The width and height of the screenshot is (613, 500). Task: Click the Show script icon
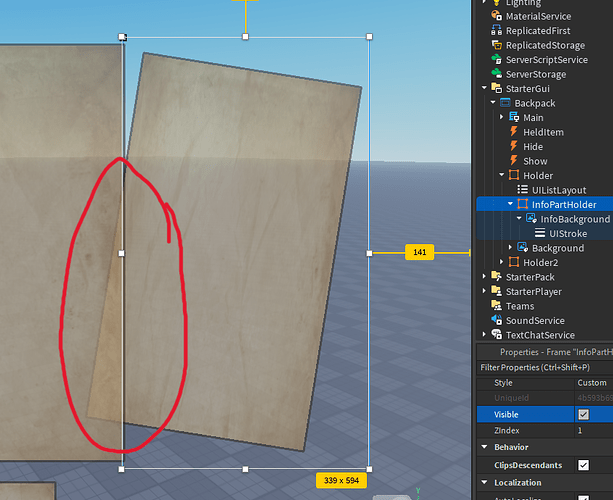click(x=514, y=161)
